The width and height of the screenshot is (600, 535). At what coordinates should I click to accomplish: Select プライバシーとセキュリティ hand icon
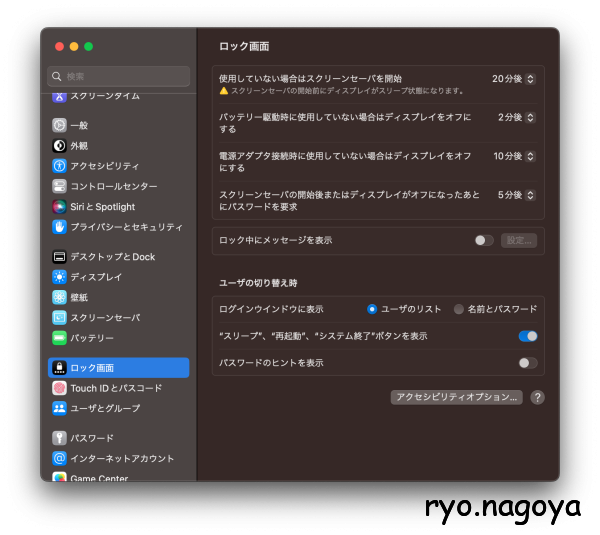pyautogui.click(x=60, y=227)
